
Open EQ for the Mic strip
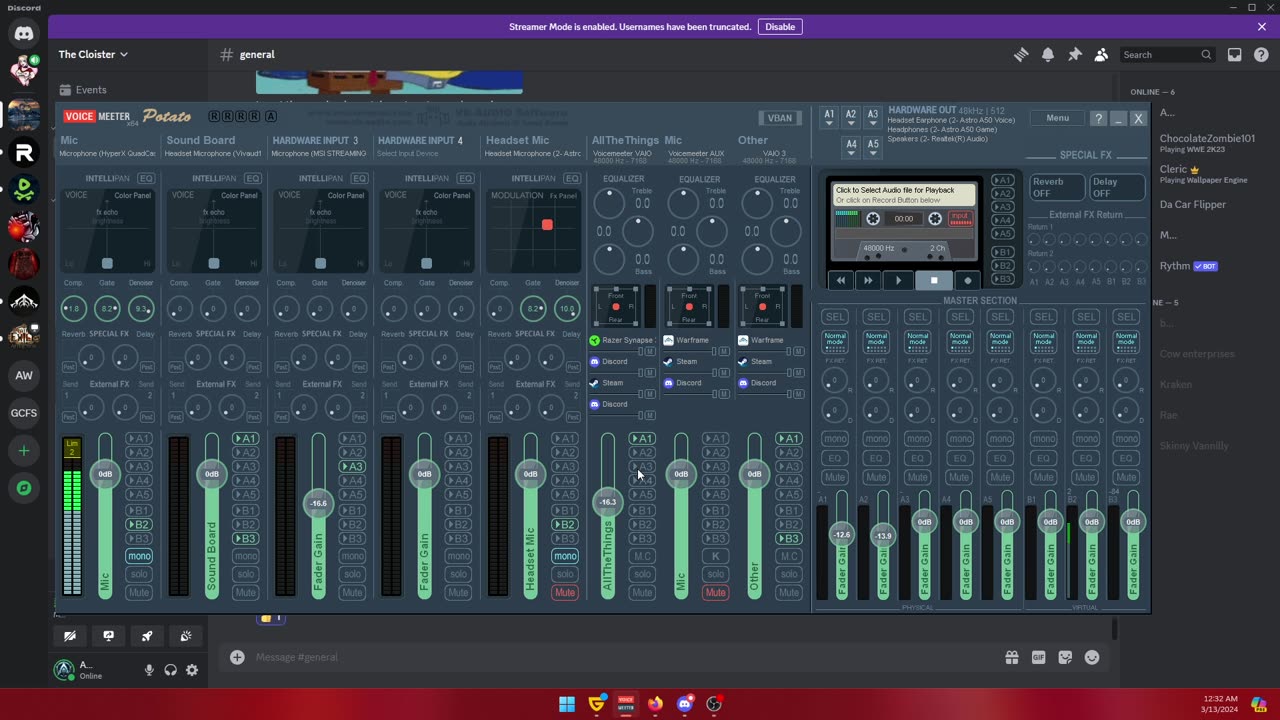coord(146,178)
